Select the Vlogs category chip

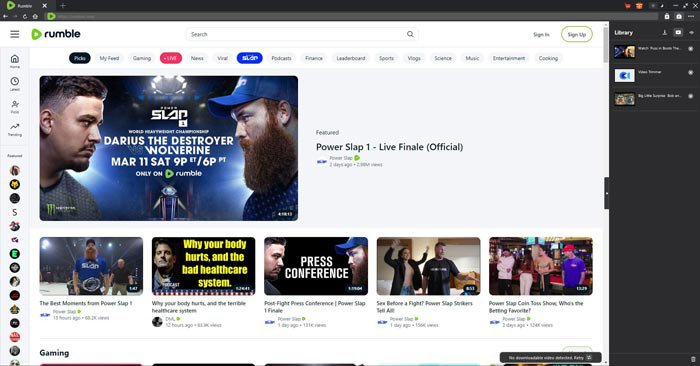pyautogui.click(x=414, y=58)
